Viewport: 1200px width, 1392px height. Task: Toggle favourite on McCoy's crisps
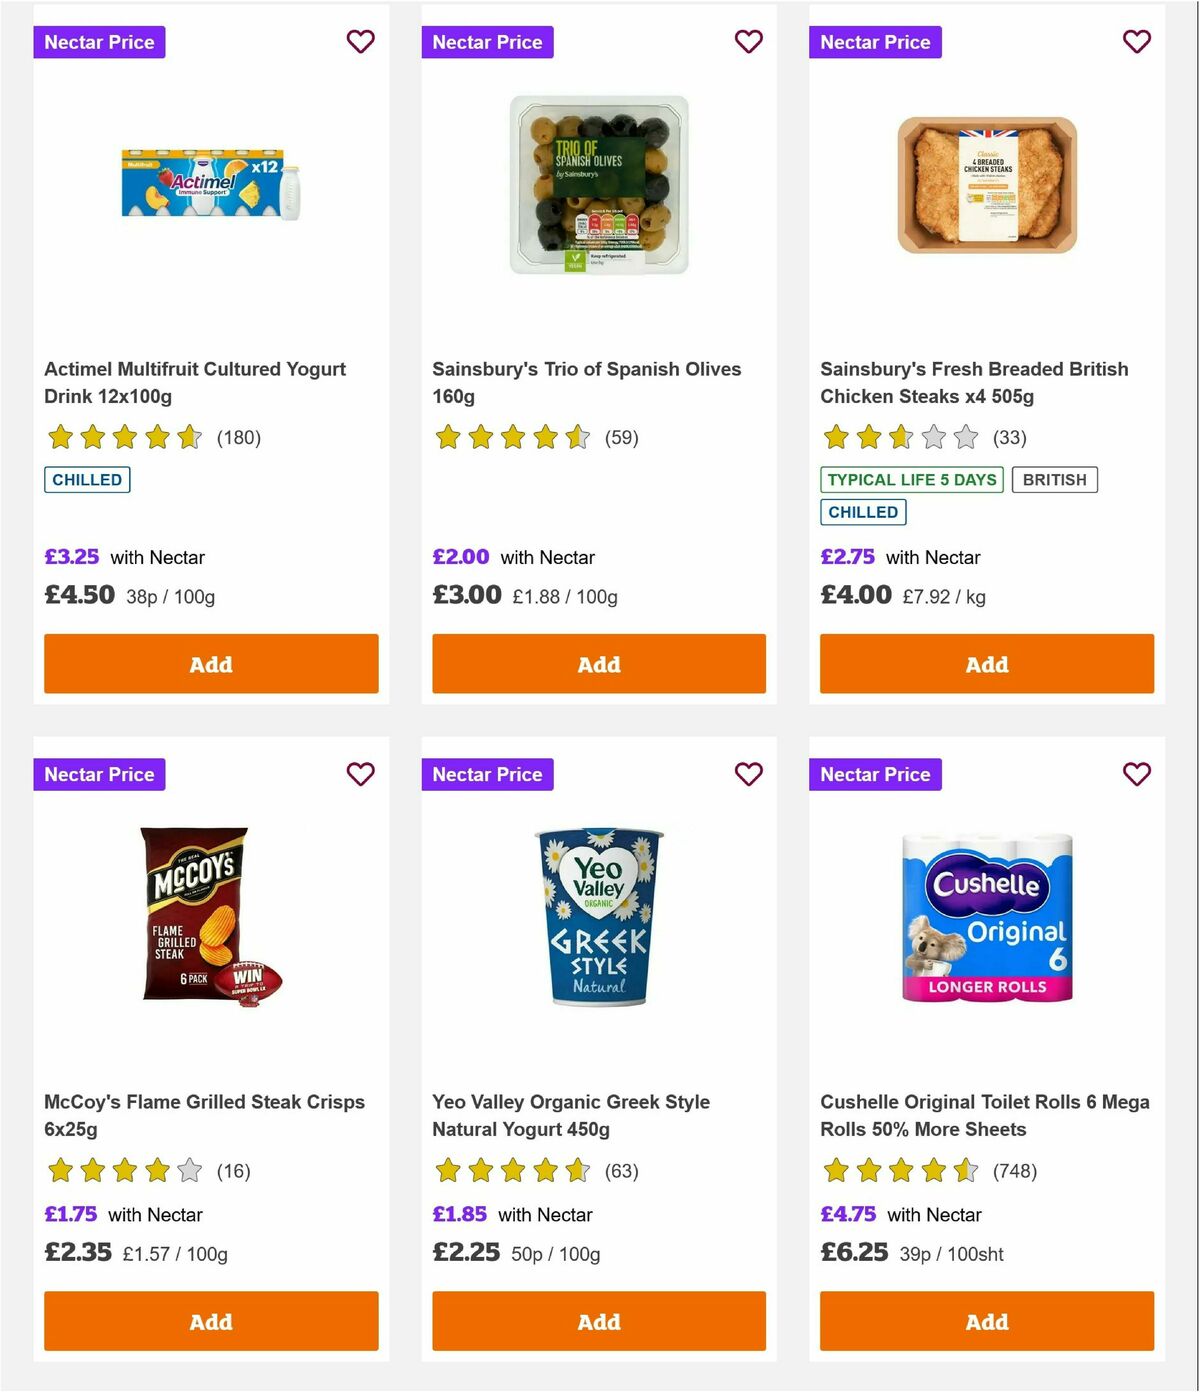point(360,774)
